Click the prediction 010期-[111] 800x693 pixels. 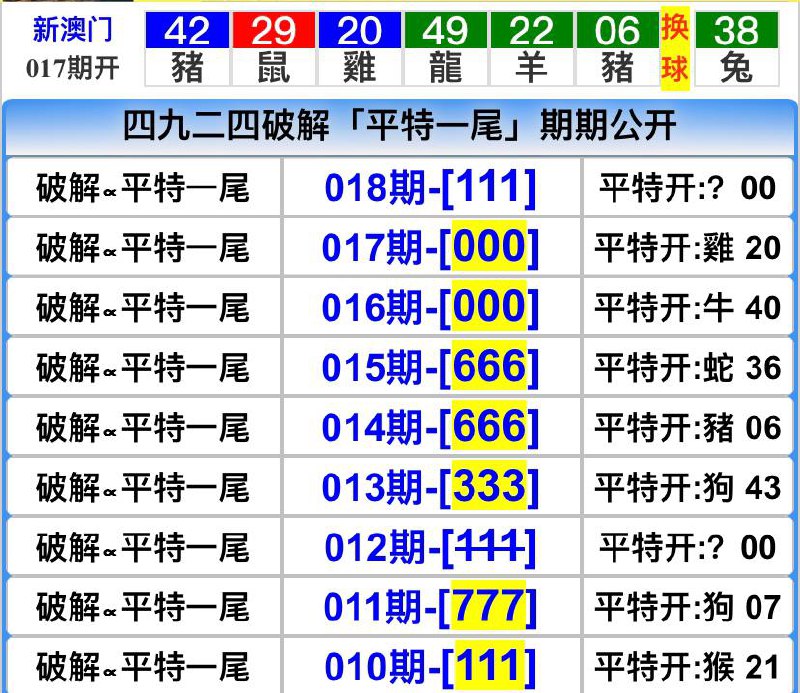click(431, 666)
